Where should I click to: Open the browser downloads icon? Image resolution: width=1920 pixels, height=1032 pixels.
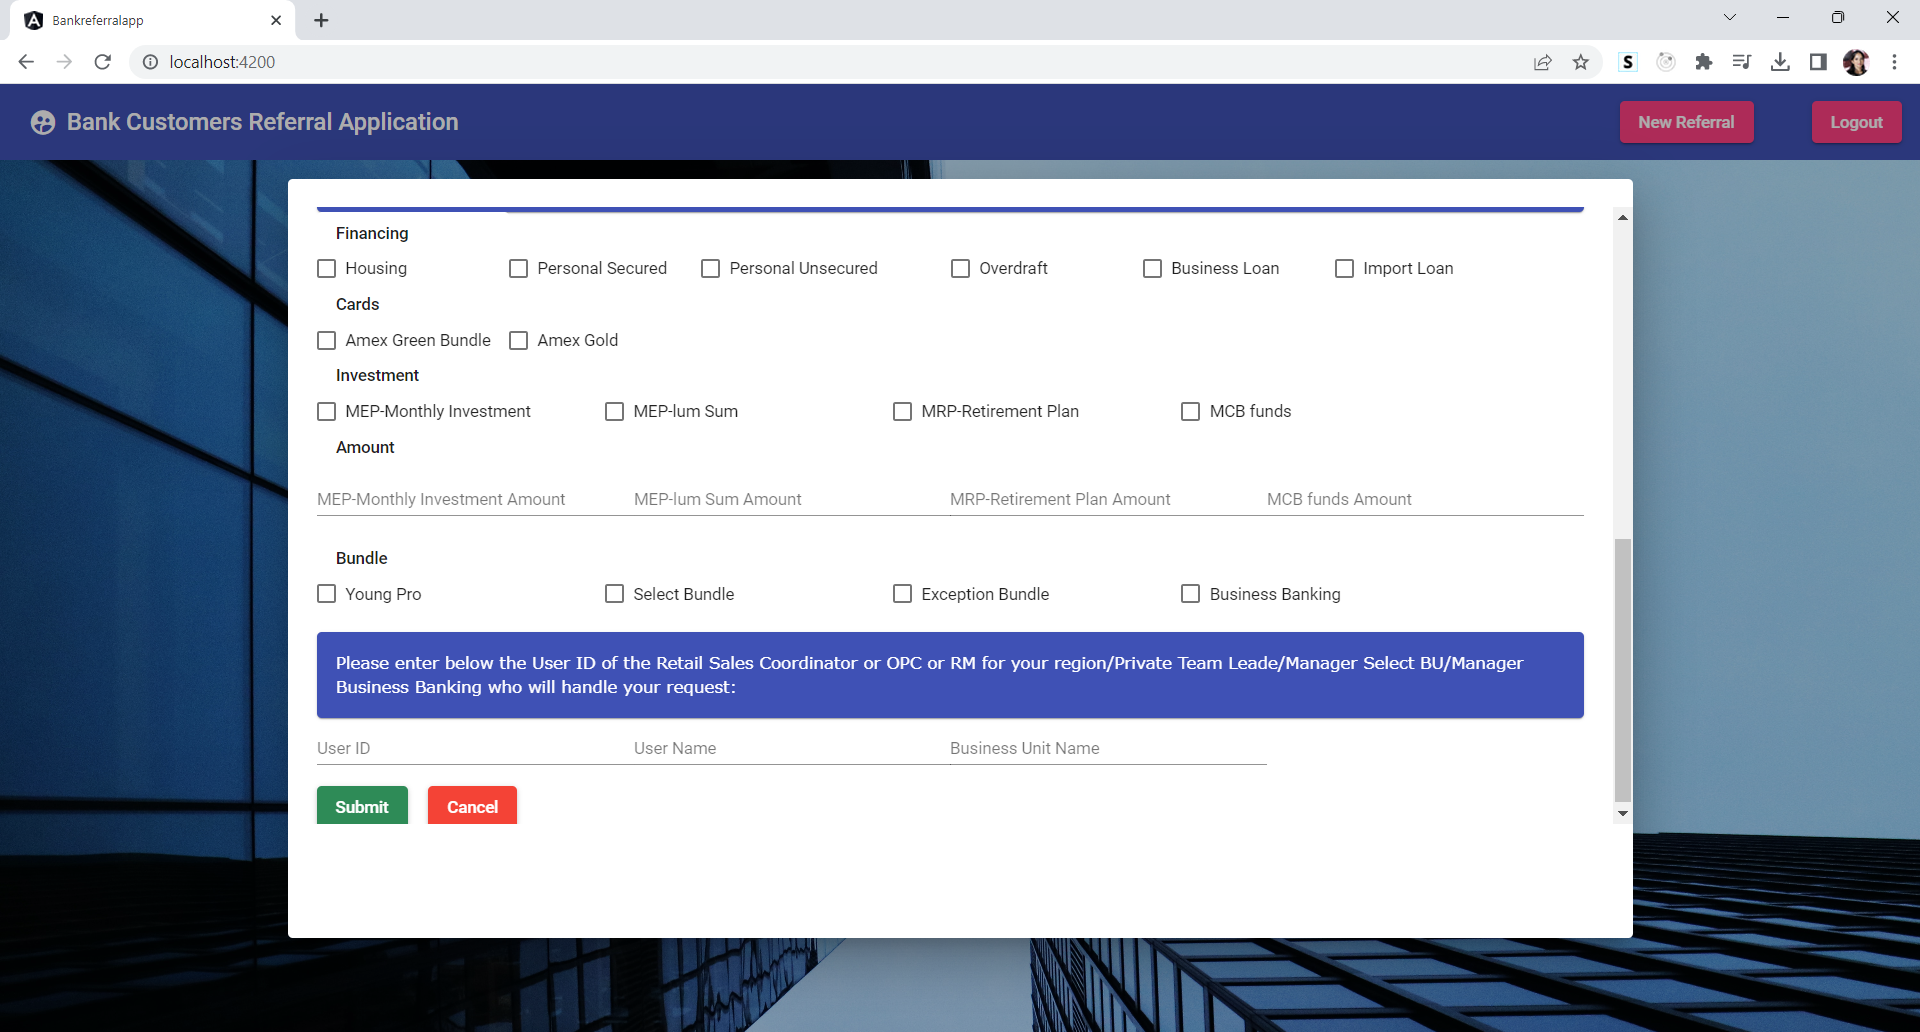[x=1780, y=62]
